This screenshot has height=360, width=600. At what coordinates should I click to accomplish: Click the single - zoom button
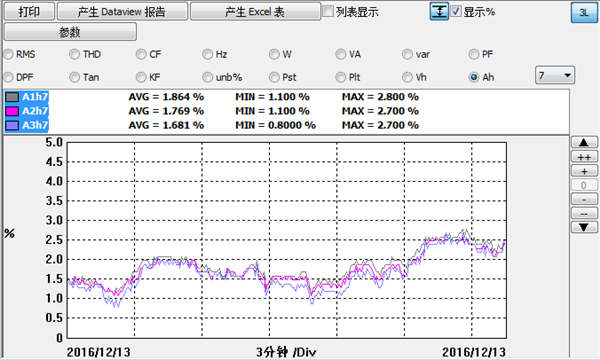(x=584, y=199)
